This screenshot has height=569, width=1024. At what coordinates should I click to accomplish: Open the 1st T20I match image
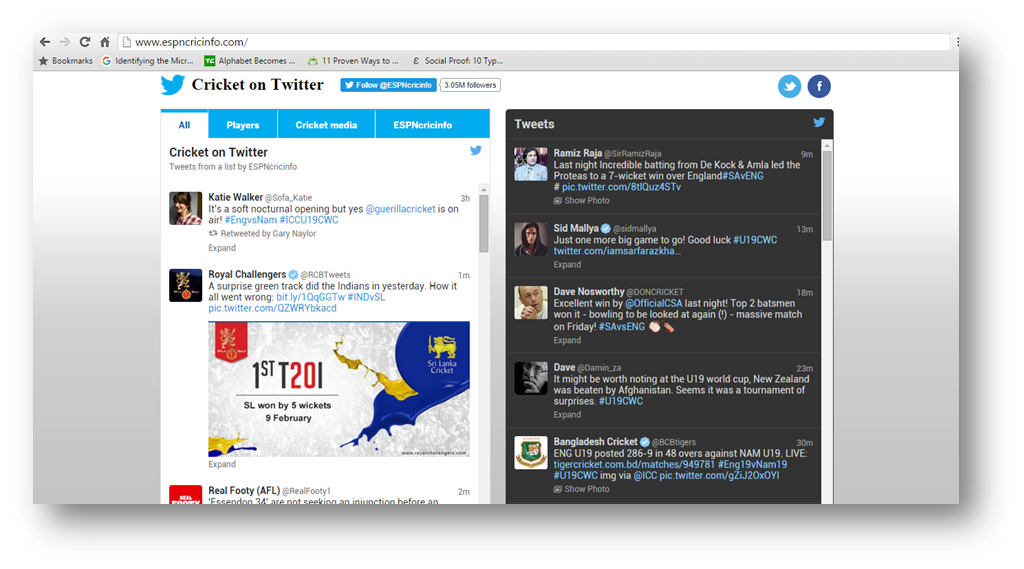coord(339,389)
